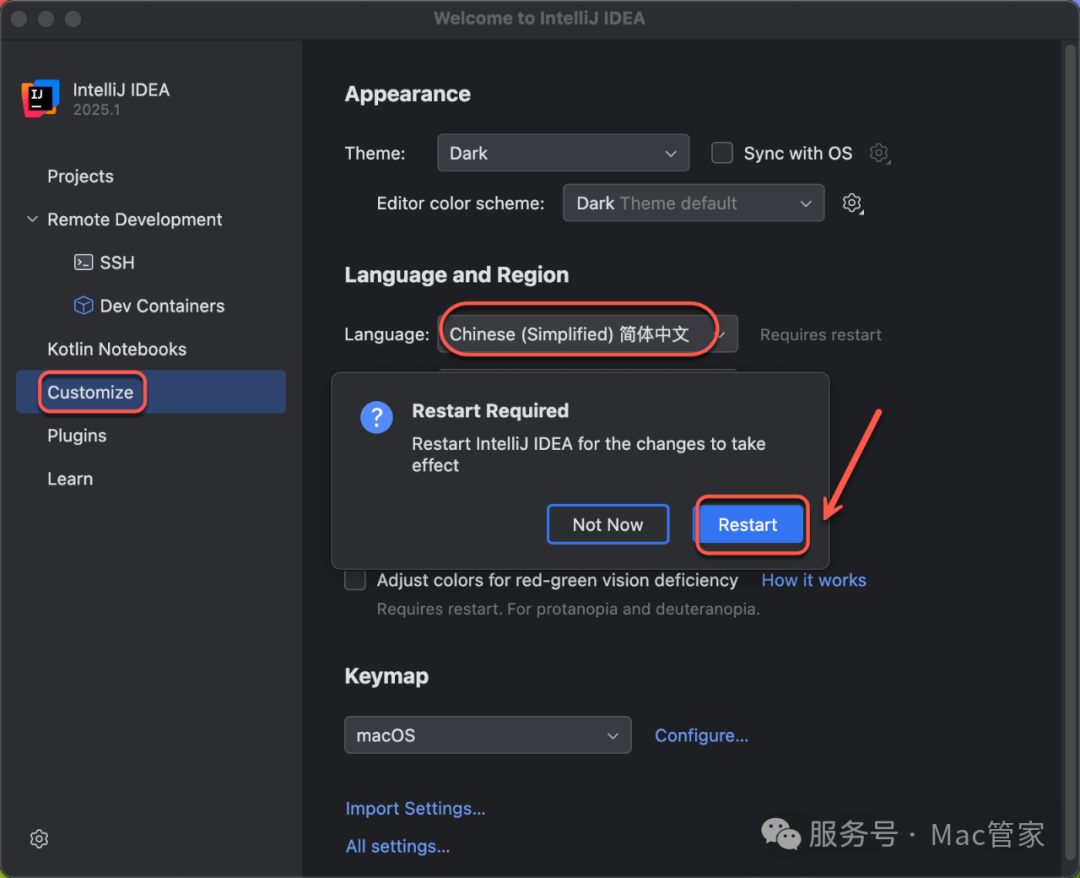Open the Language dropdown
The width and height of the screenshot is (1080, 878).
click(x=587, y=334)
